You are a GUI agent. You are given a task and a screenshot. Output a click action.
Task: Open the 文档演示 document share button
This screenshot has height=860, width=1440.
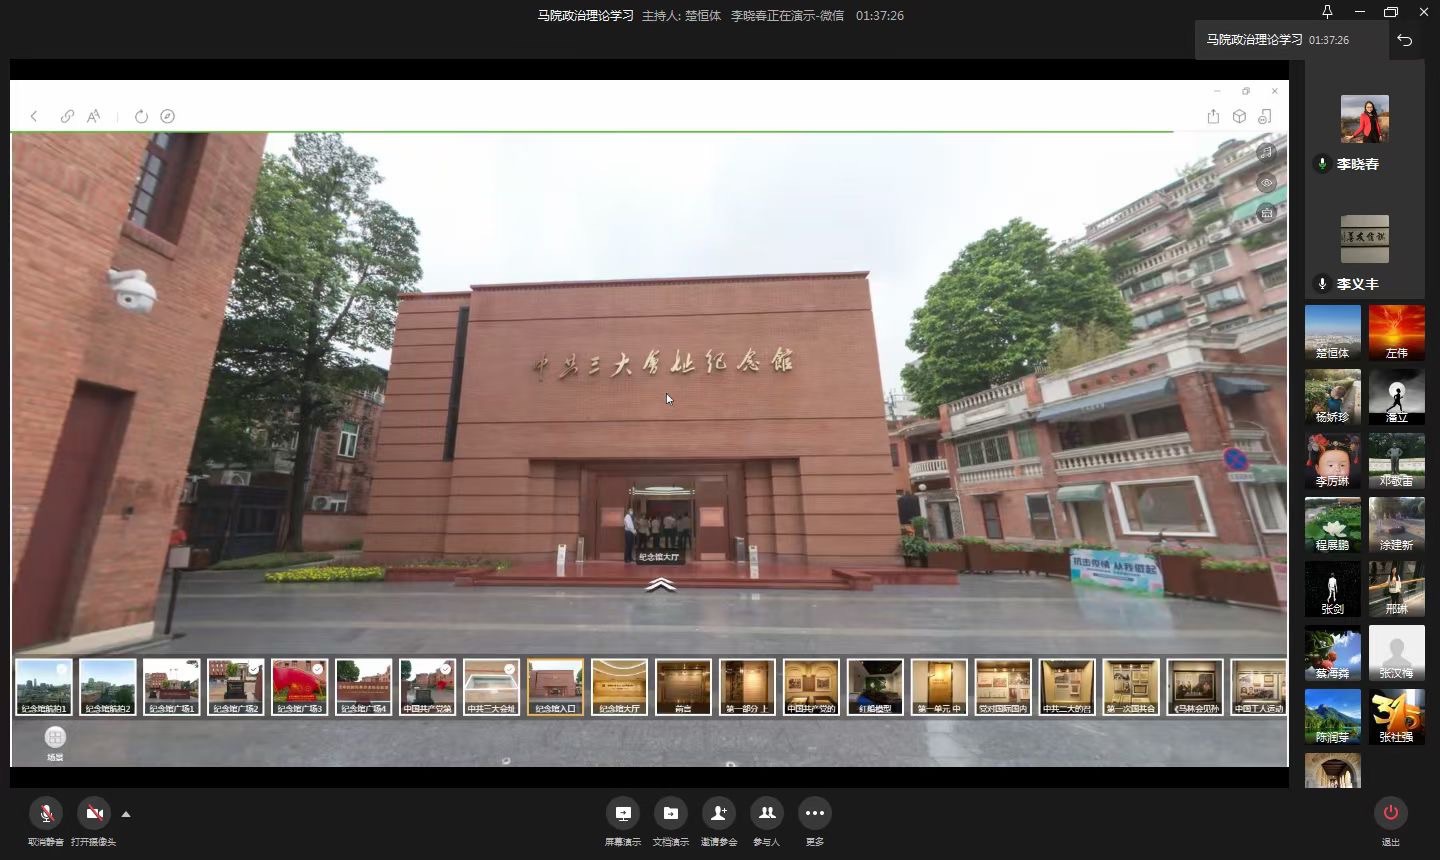click(x=670, y=813)
